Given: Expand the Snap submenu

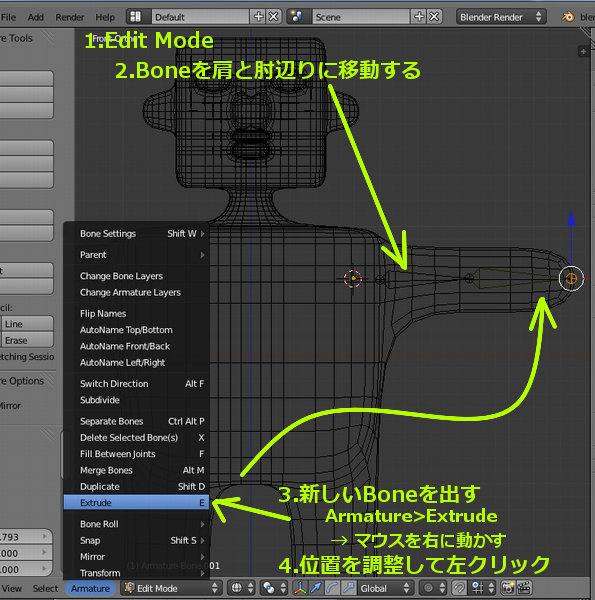Looking at the screenshot, I should pos(137,540).
